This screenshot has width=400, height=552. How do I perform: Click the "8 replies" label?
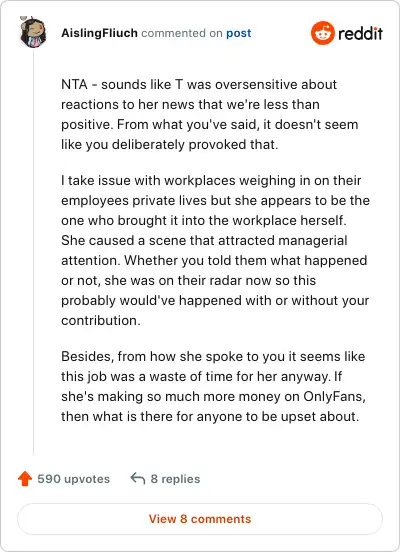175,479
